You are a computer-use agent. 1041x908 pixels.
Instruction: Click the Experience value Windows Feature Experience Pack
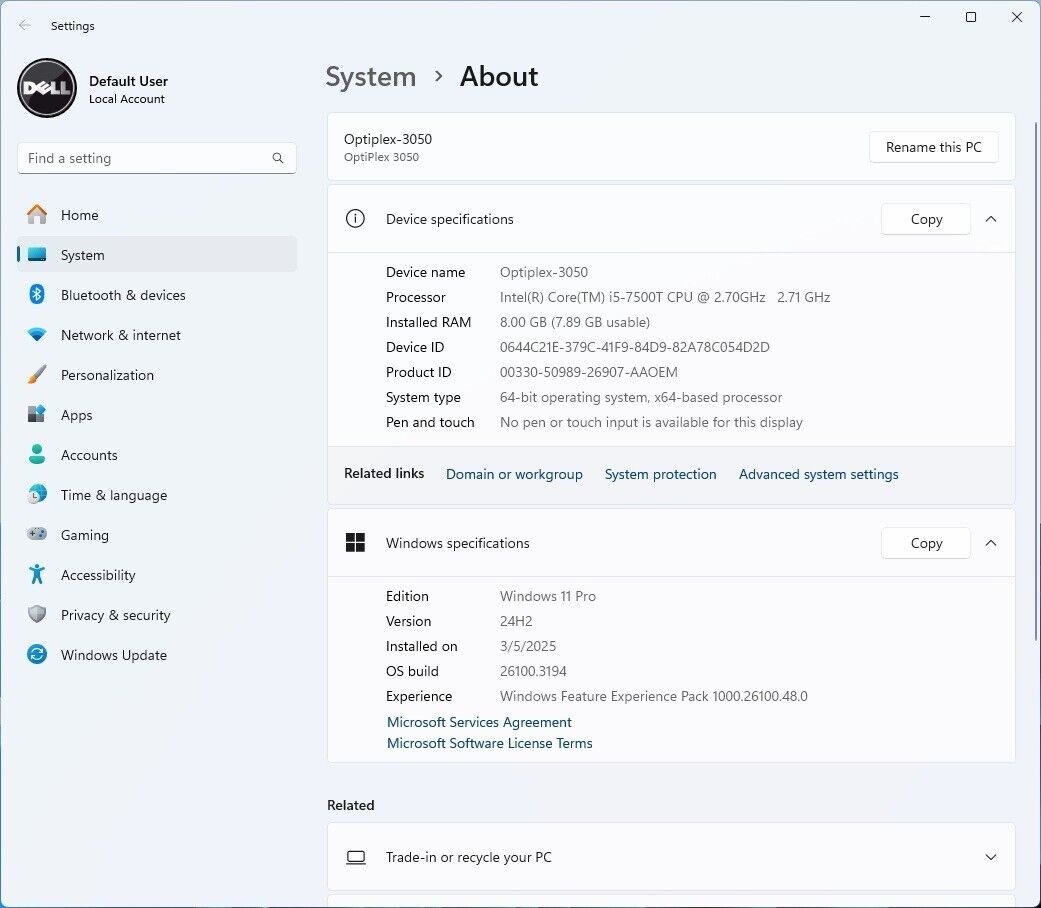coord(654,696)
